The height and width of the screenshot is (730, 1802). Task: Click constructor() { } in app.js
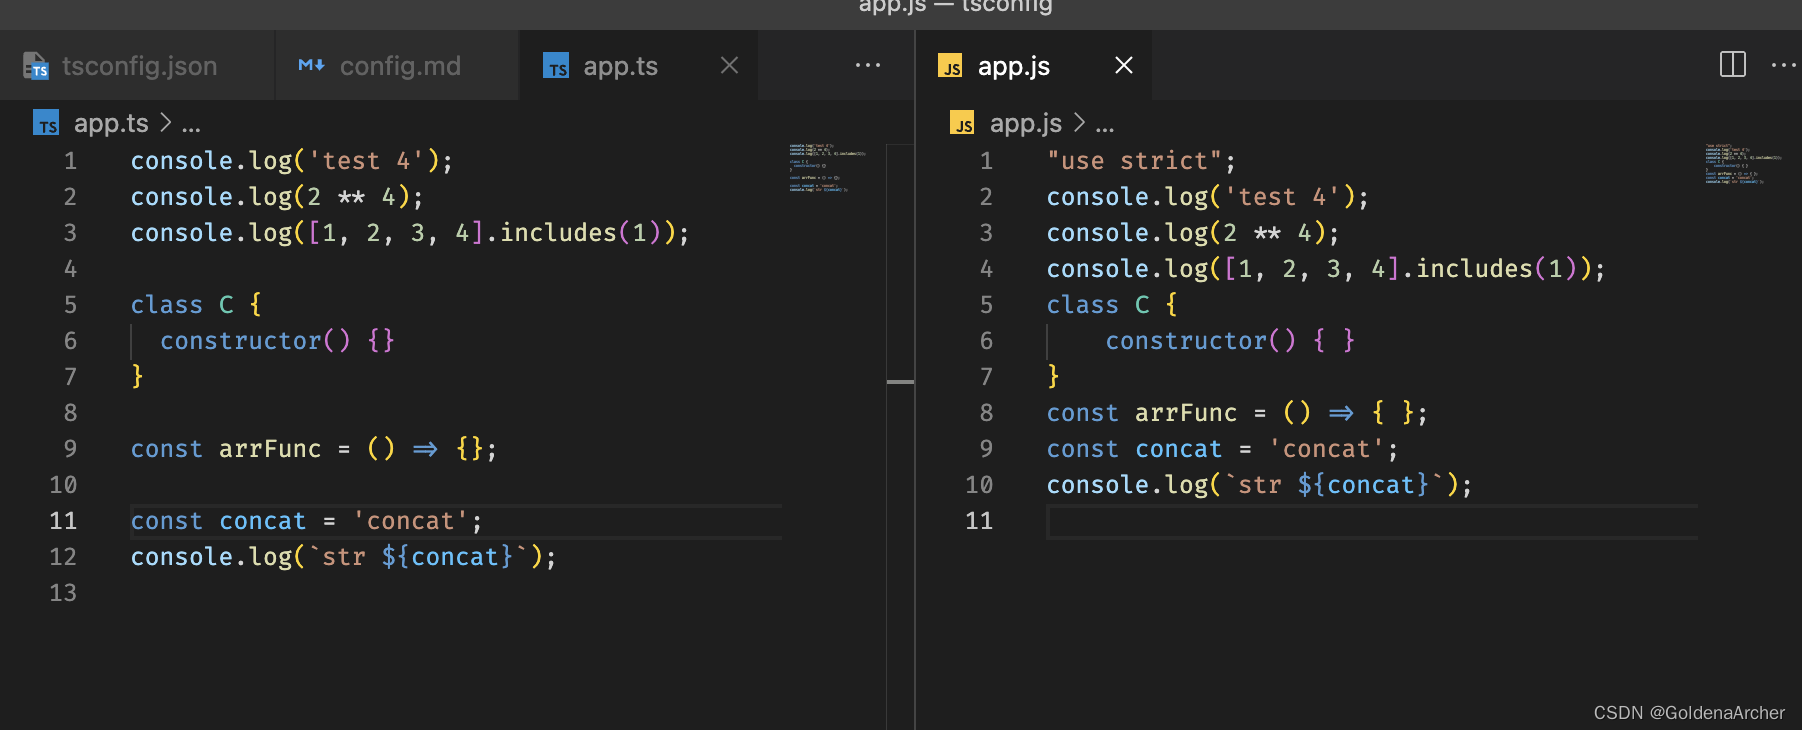(x=1230, y=341)
